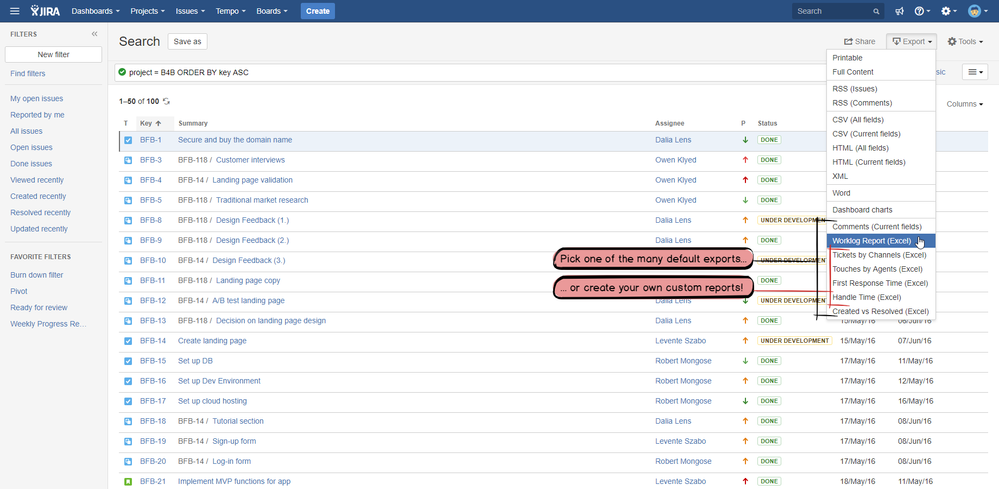Expand the Dashboards dropdown menu

(x=95, y=11)
